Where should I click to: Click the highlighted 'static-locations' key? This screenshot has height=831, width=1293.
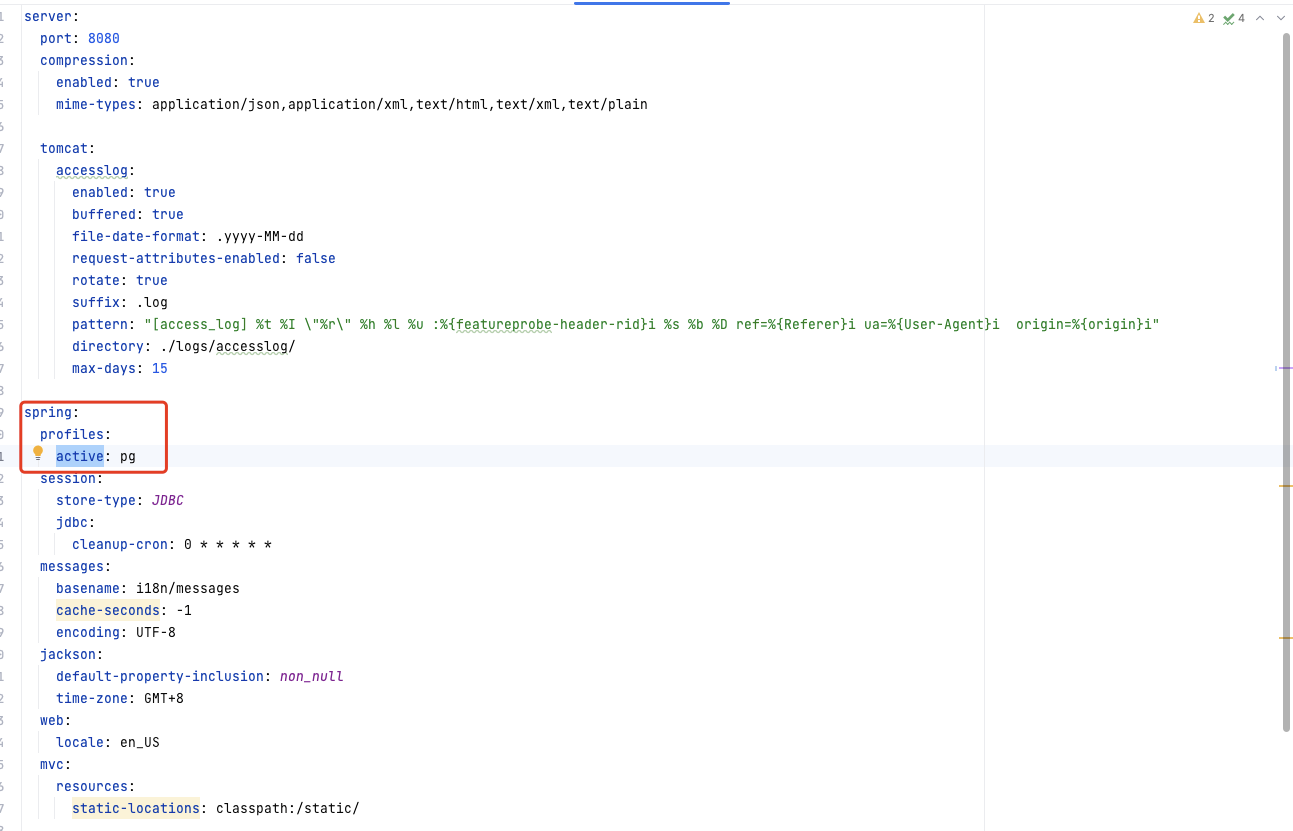[x=135, y=808]
